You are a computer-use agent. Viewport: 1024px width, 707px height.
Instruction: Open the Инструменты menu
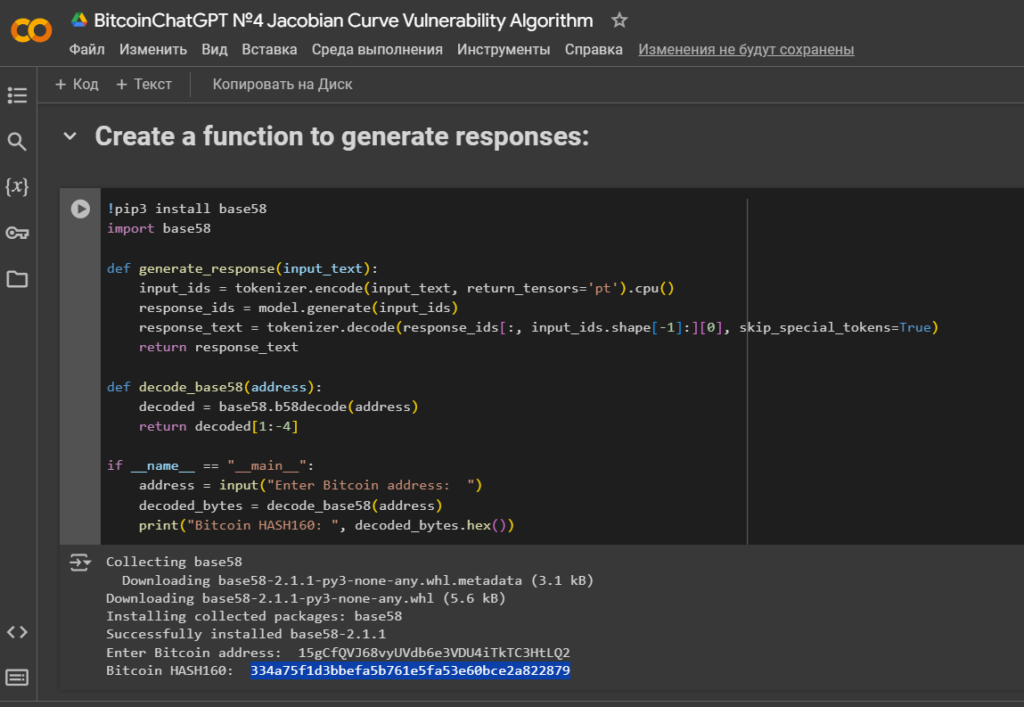pyautogui.click(x=504, y=50)
